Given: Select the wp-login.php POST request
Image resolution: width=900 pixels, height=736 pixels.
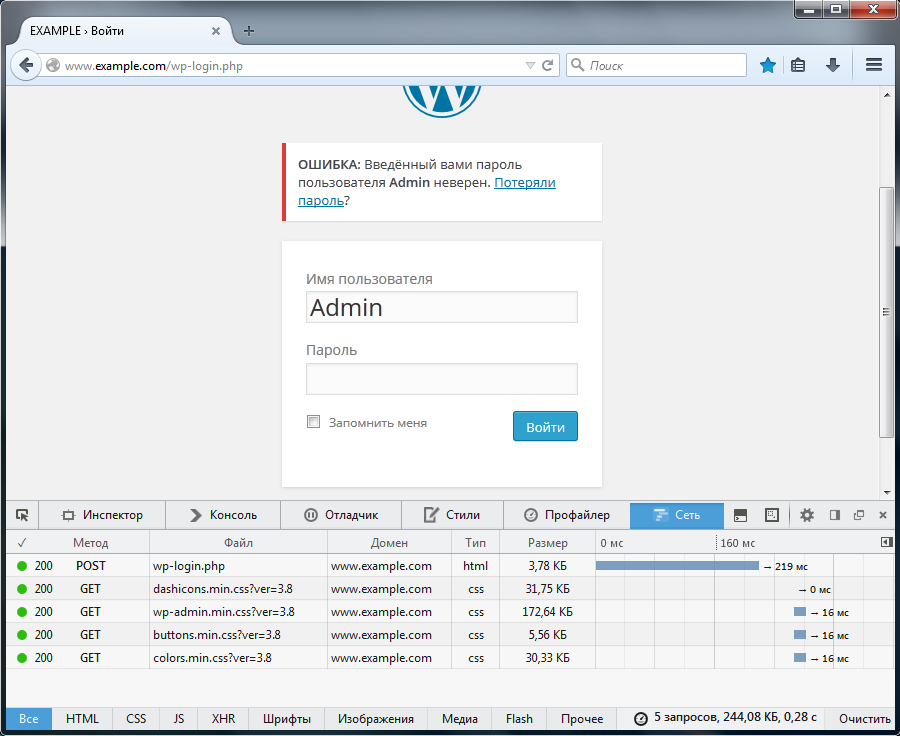Looking at the screenshot, I should coord(450,565).
